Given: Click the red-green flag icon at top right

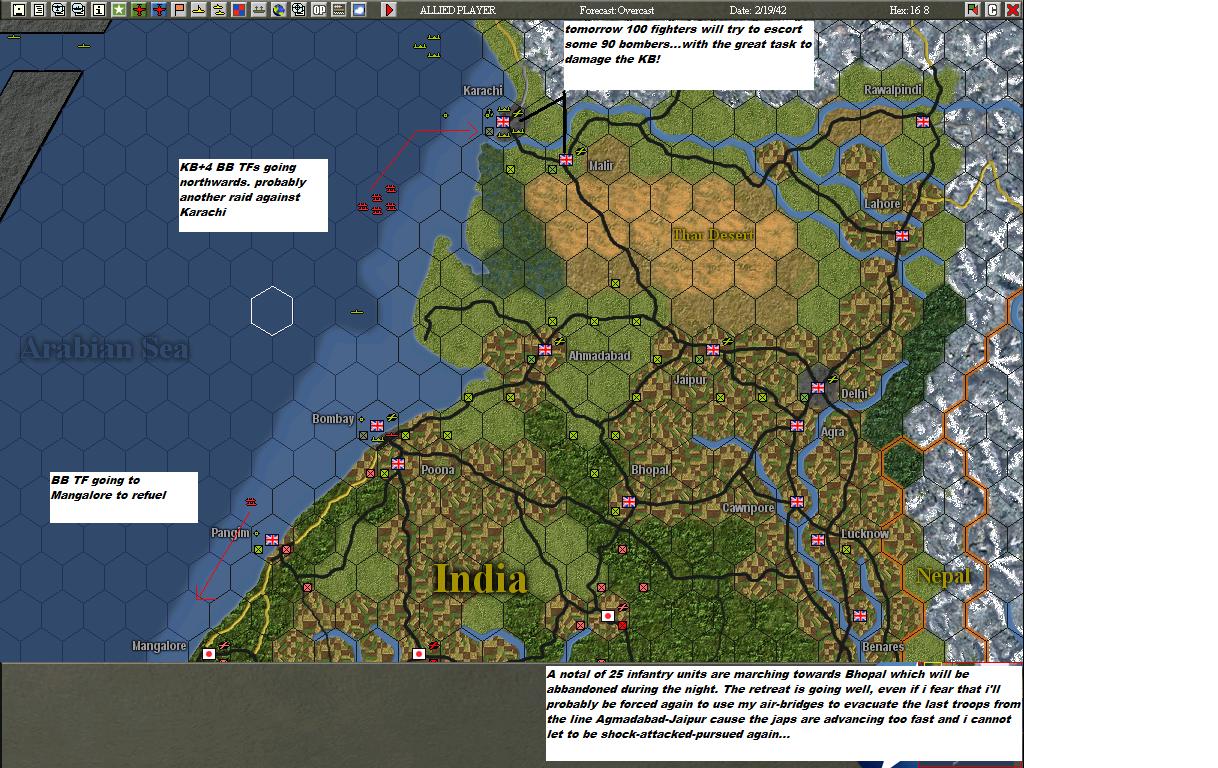Looking at the screenshot, I should coord(974,10).
